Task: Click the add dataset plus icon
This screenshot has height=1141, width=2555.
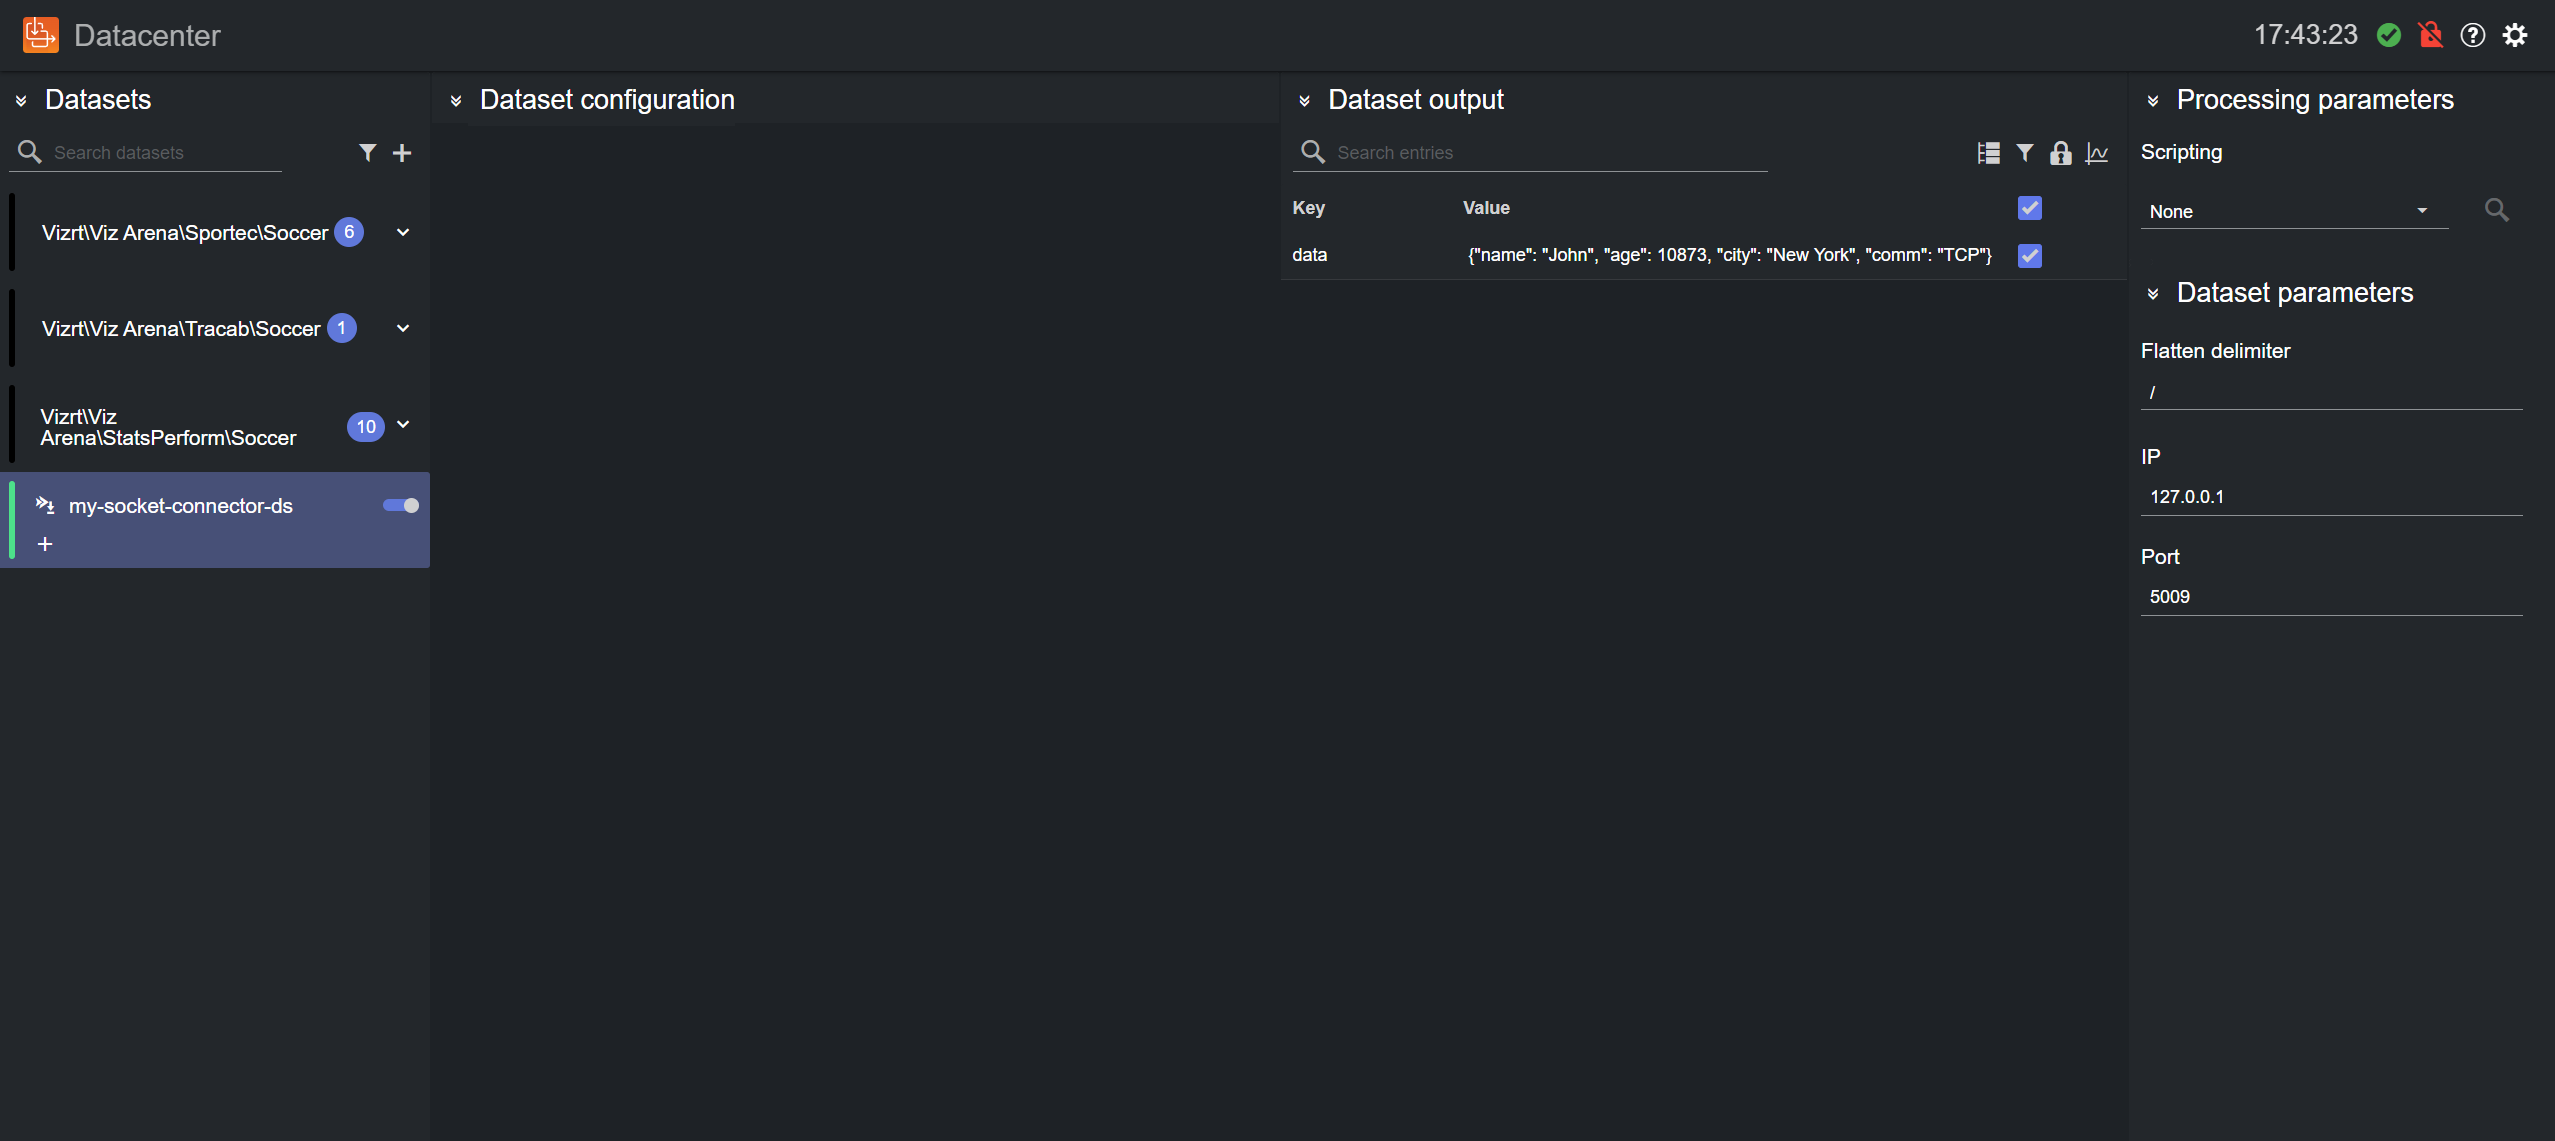Action: click(402, 153)
